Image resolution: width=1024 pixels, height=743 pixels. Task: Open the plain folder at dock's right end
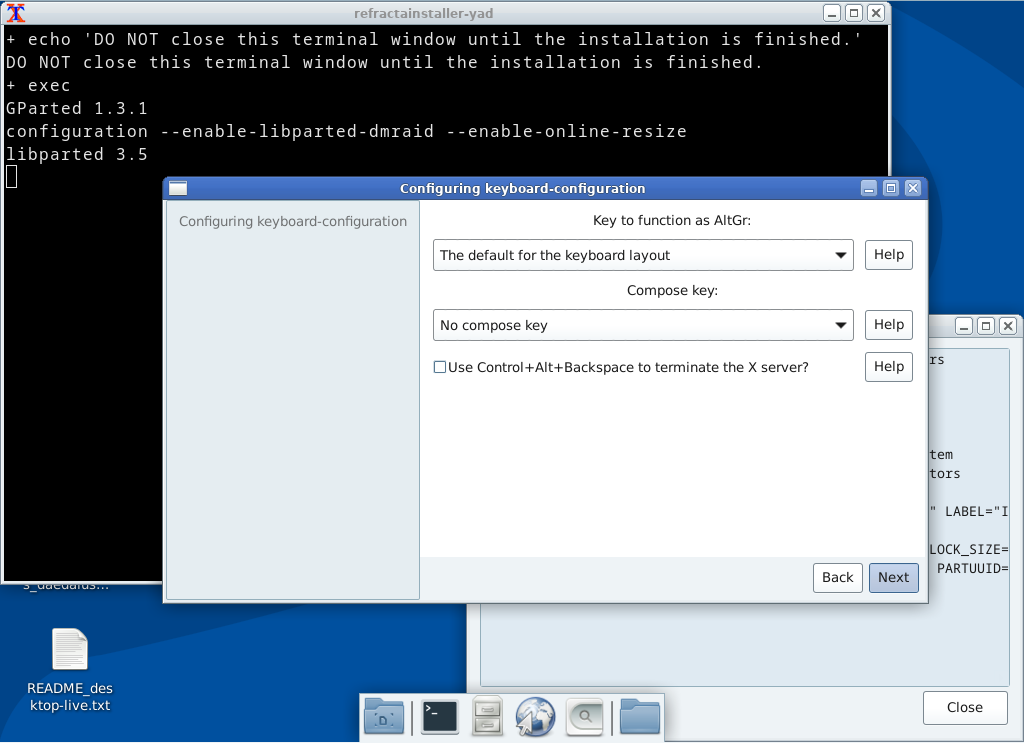(x=640, y=716)
